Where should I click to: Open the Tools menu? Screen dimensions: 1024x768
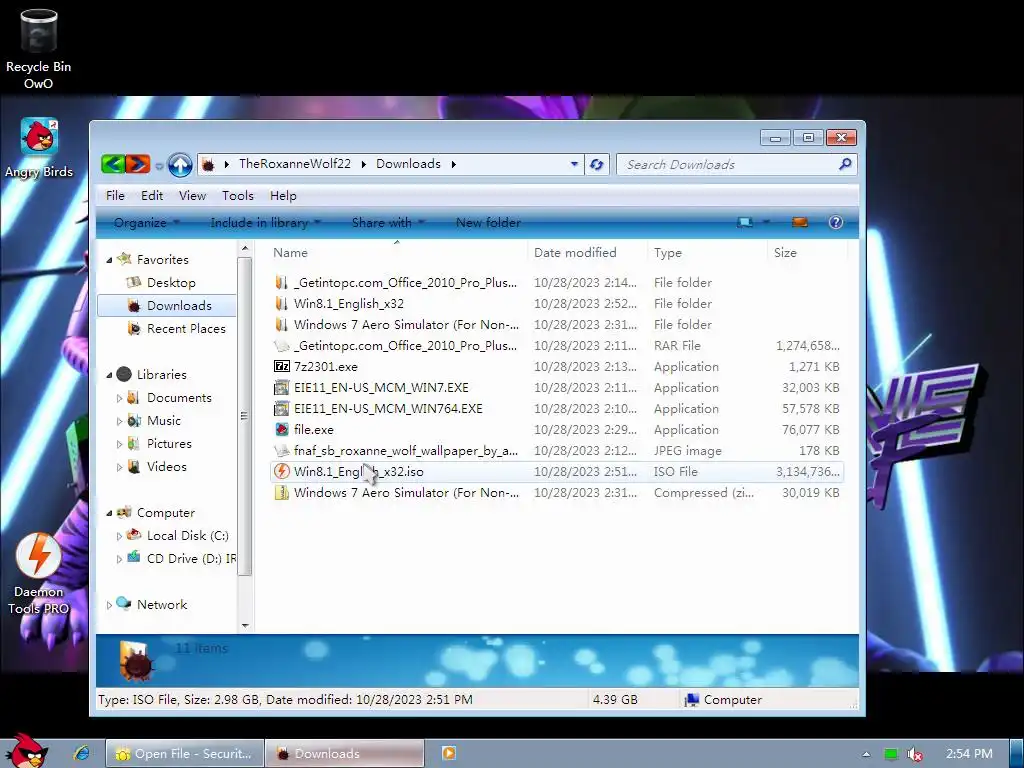(238, 195)
